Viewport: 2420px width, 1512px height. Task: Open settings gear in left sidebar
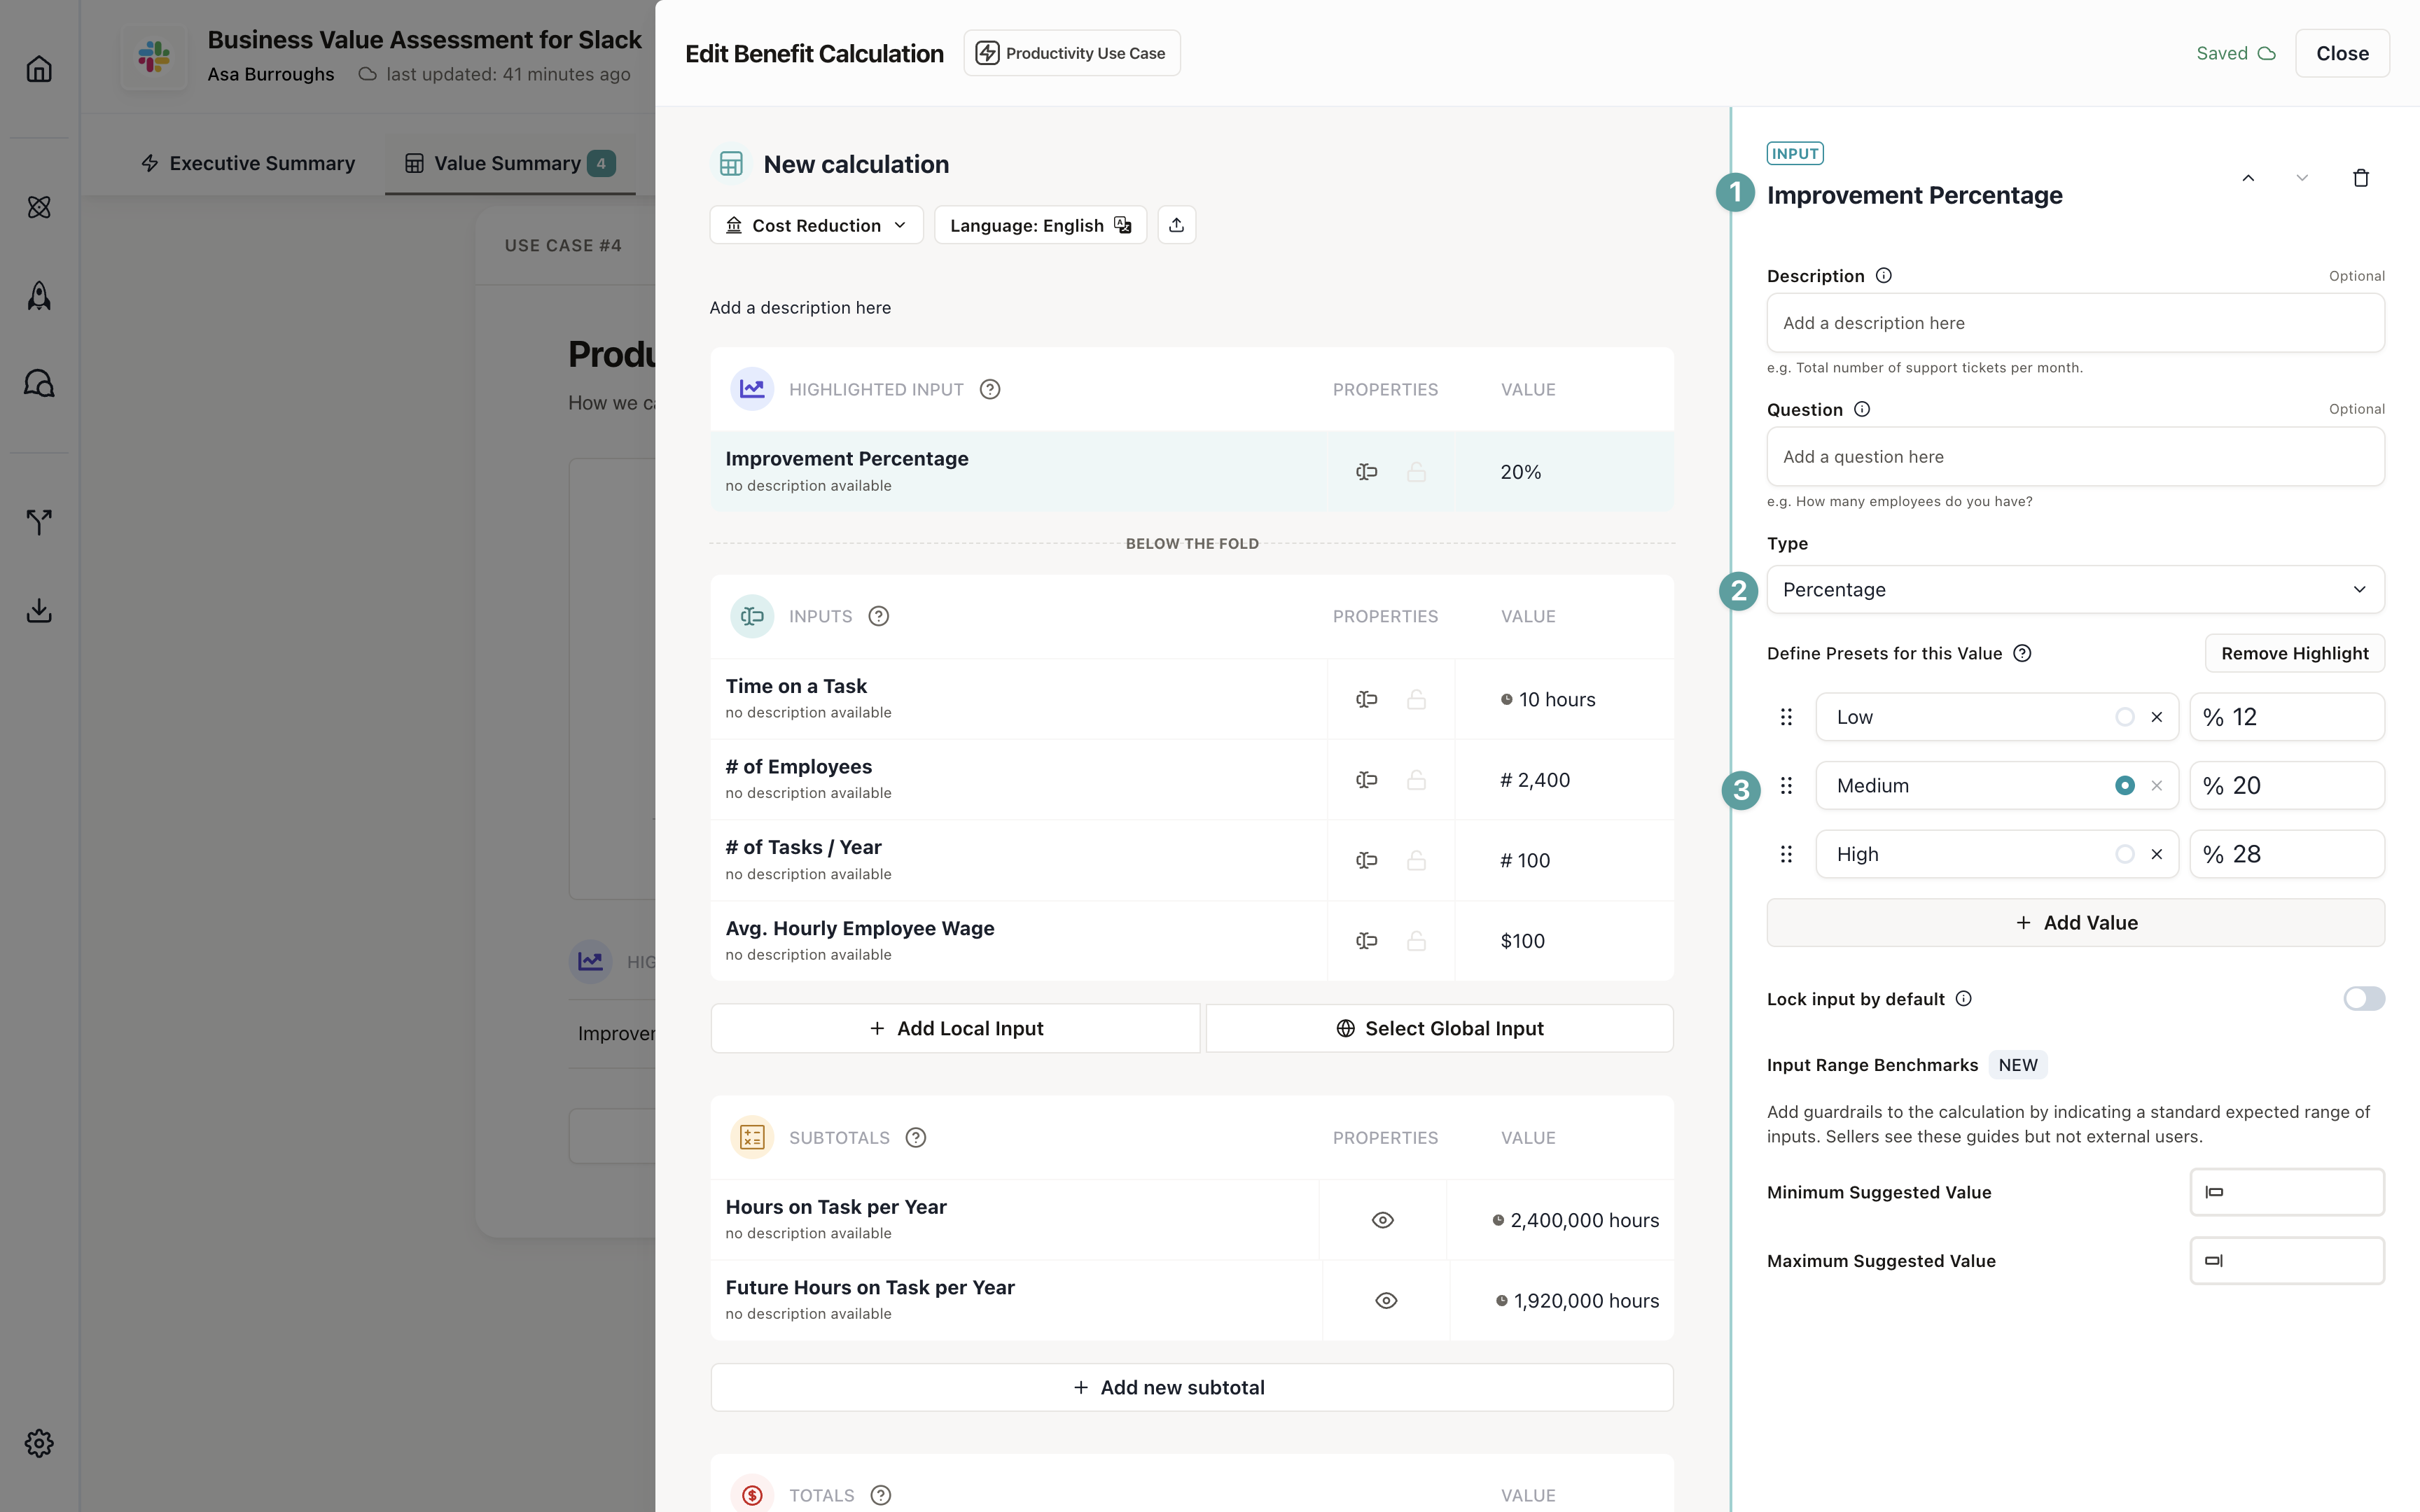point(39,1442)
